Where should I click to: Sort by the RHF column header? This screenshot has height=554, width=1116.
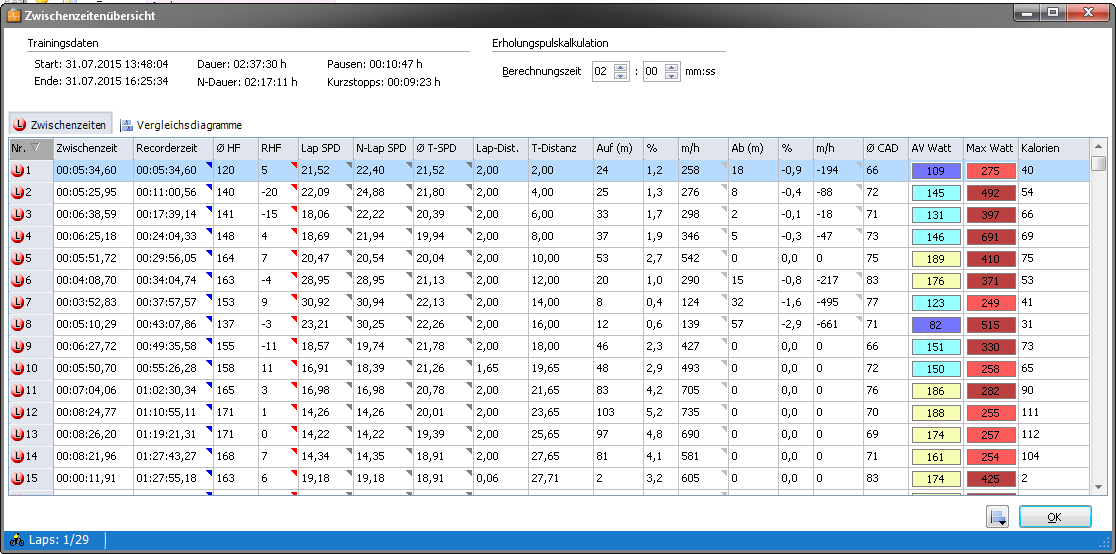pyautogui.click(x=277, y=148)
